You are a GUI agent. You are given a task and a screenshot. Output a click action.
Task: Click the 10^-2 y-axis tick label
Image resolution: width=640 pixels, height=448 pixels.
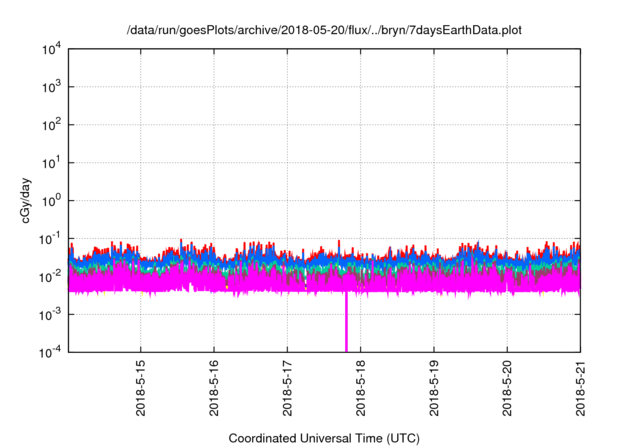click(50, 277)
